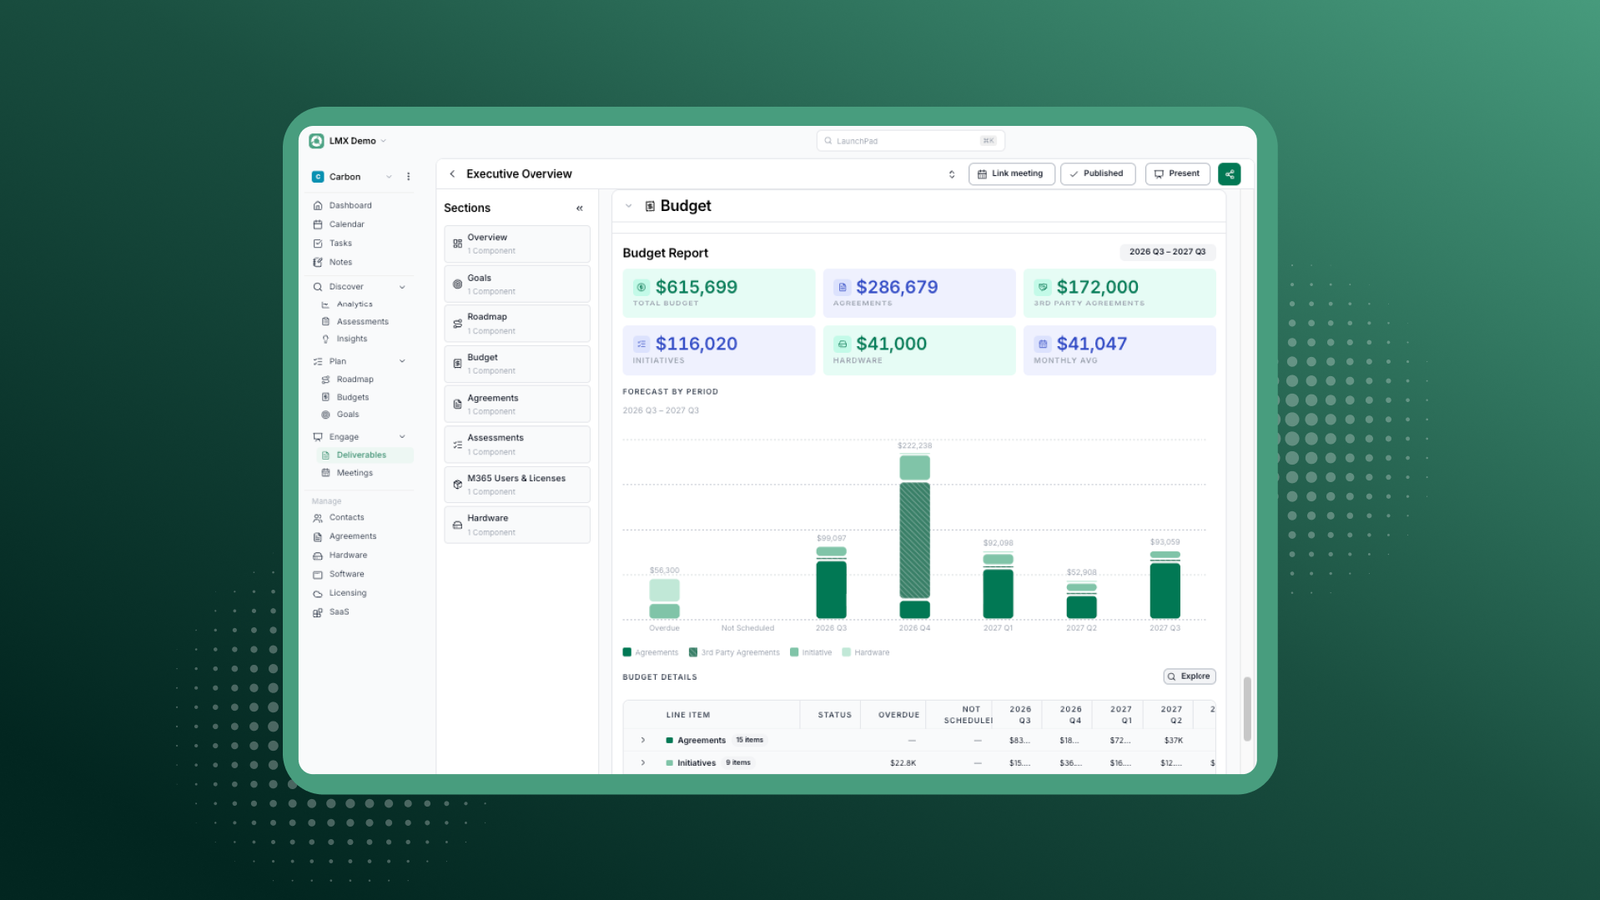Click the $172,000 3rd Party Agreements card

[1119, 293]
